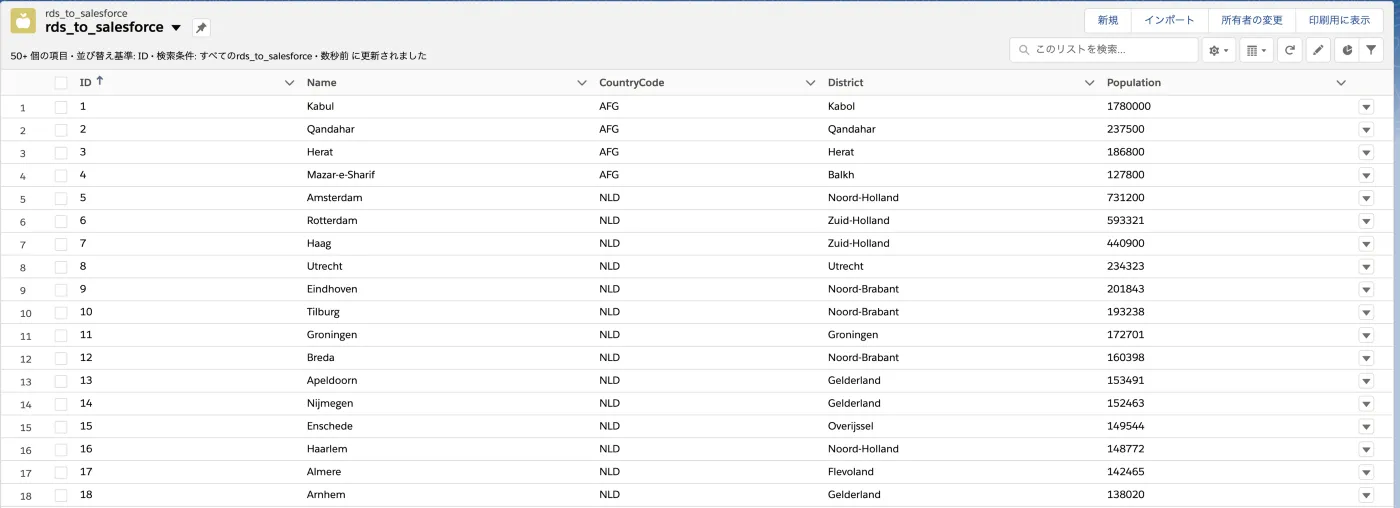Open the list view picker next to rds_to_salesforce
The height and width of the screenshot is (508, 1400).
176,28
